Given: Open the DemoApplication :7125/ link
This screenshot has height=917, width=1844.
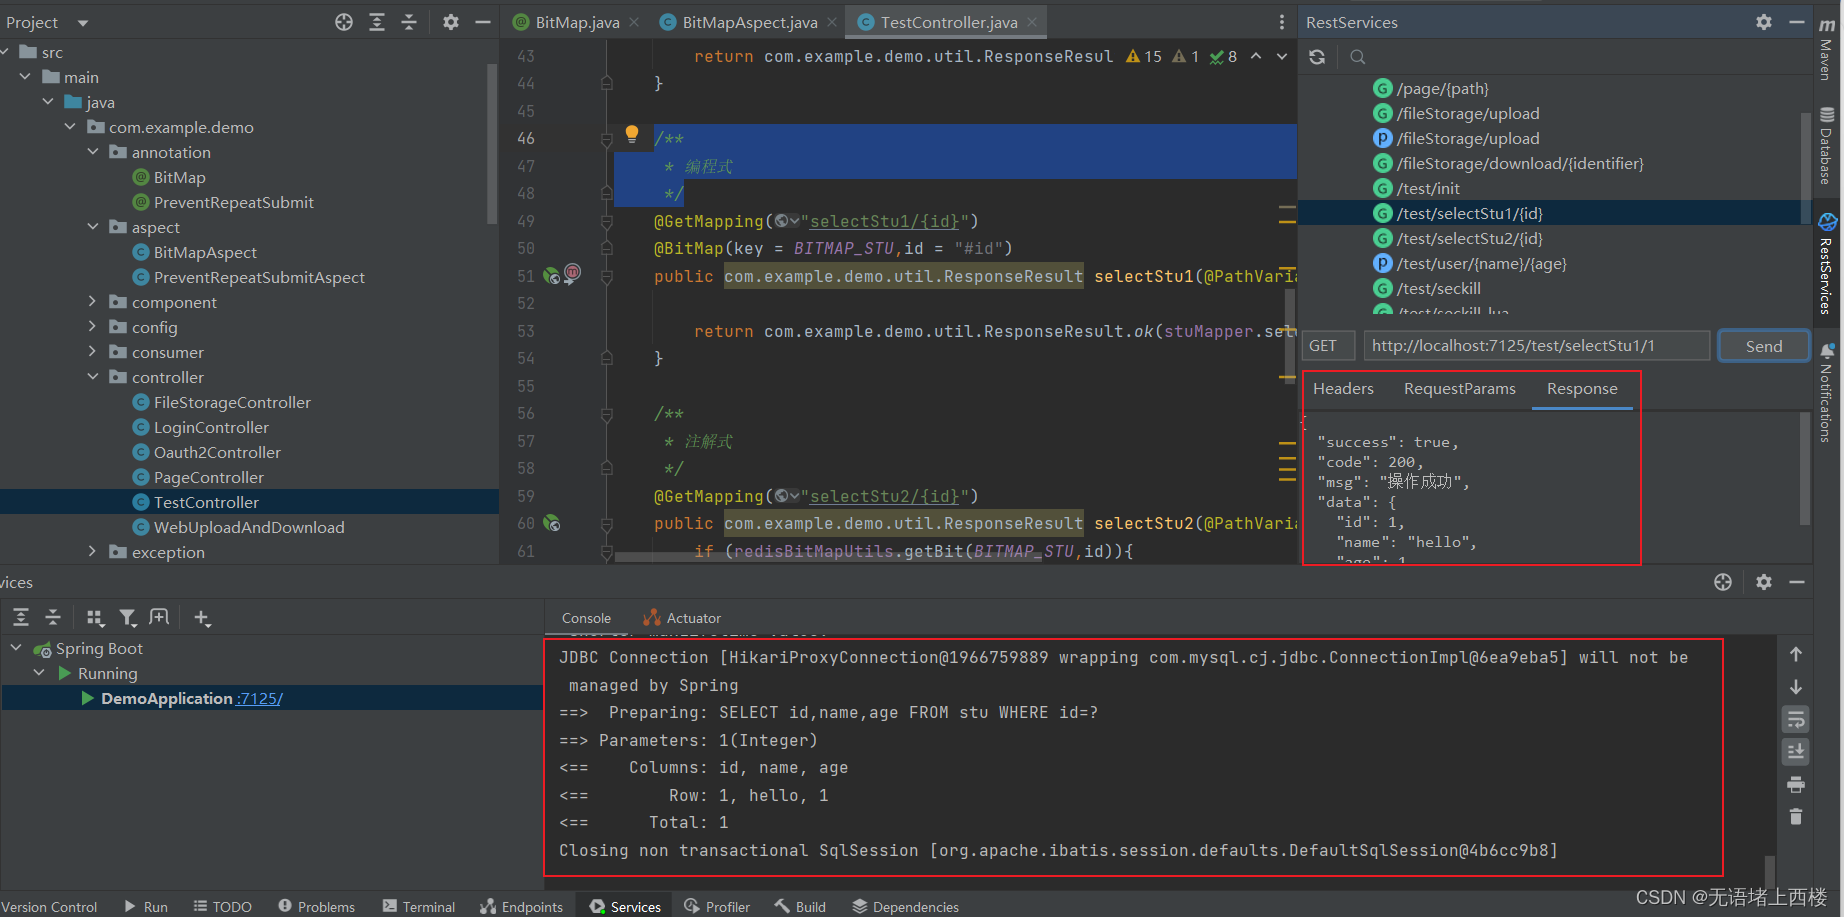Looking at the screenshot, I should click(x=258, y=698).
